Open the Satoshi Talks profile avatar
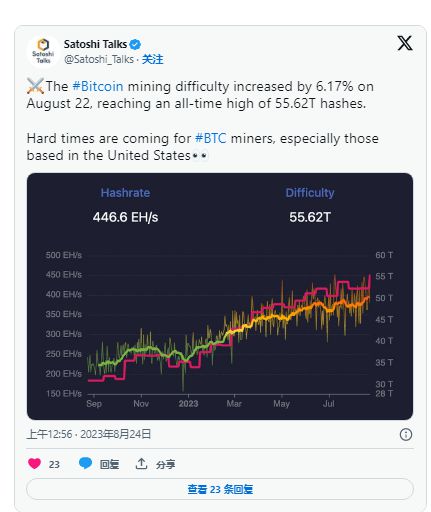The height and width of the screenshot is (512, 431). point(43,51)
